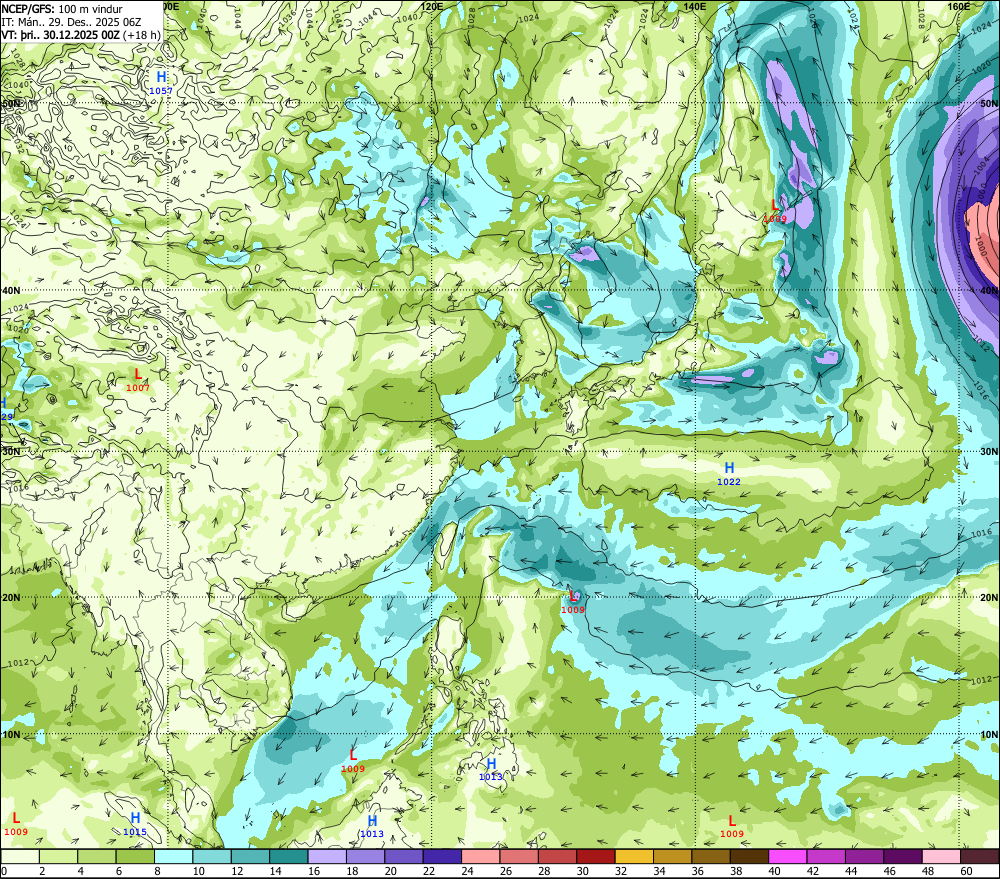This screenshot has height=879, width=1000.
Task: Select the L 1009 marker near Hokkaido
Action: [775, 211]
